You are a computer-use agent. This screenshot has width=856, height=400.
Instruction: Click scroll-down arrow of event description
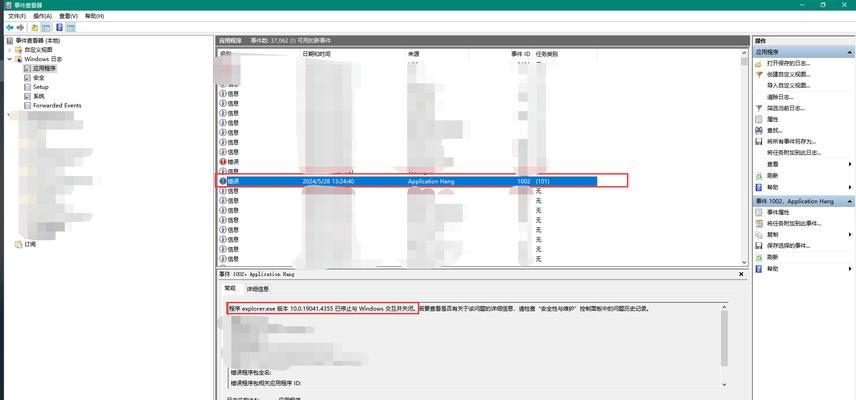pyautogui.click(x=724, y=384)
